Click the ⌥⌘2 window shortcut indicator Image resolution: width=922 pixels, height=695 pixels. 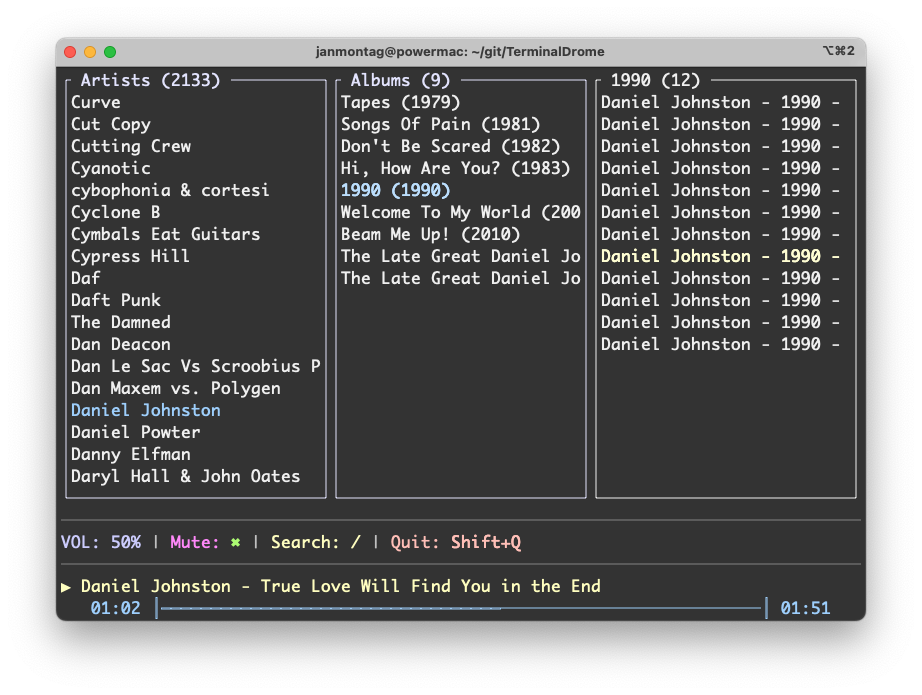[x=839, y=51]
